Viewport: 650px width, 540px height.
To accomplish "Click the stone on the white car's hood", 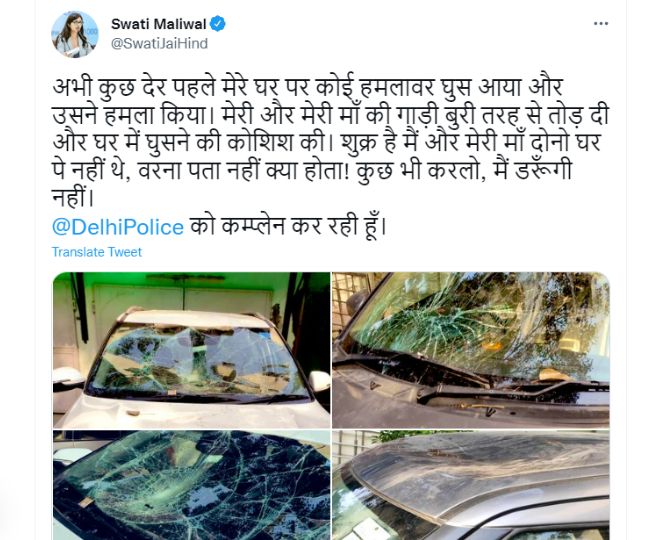I will [x=133, y=413].
